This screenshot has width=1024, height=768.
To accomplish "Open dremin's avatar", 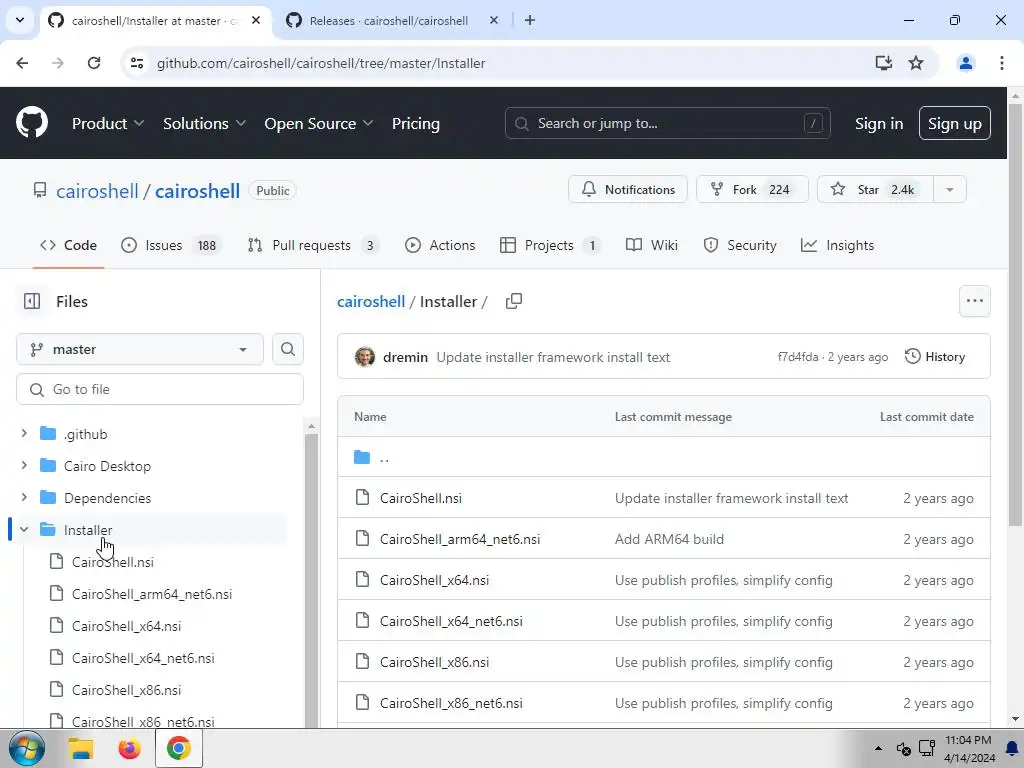I will (x=364, y=357).
